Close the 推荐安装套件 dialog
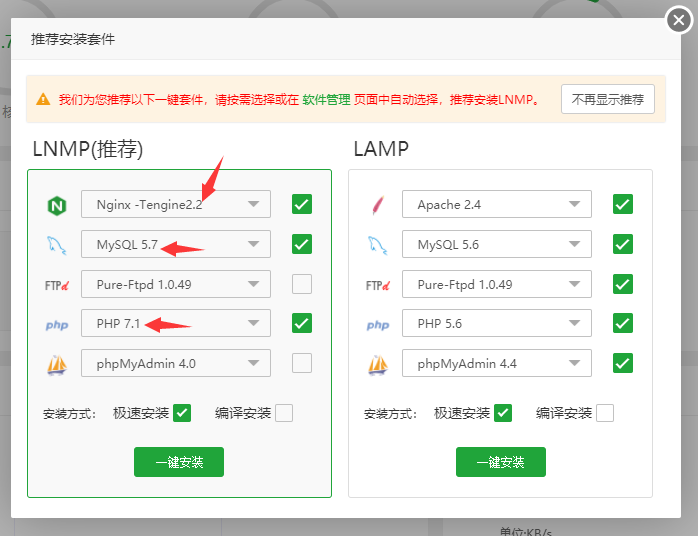The height and width of the screenshot is (536, 698). click(679, 21)
